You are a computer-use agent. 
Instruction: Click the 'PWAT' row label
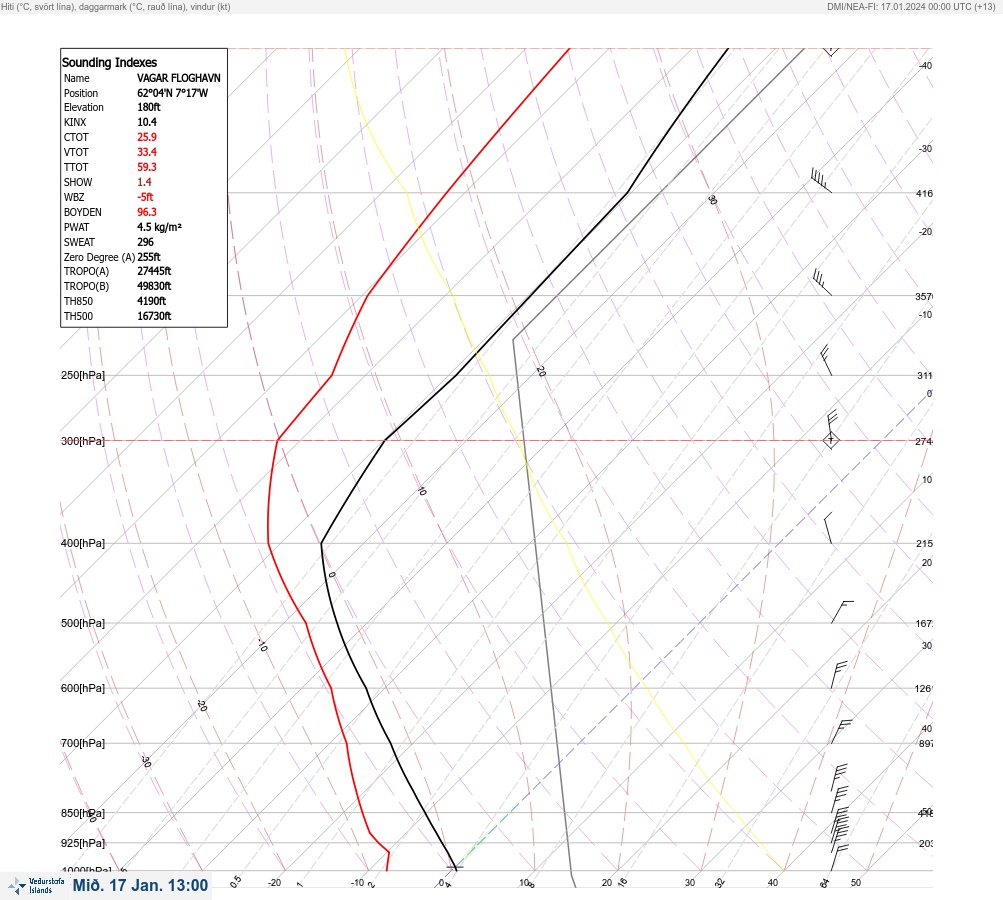76,227
